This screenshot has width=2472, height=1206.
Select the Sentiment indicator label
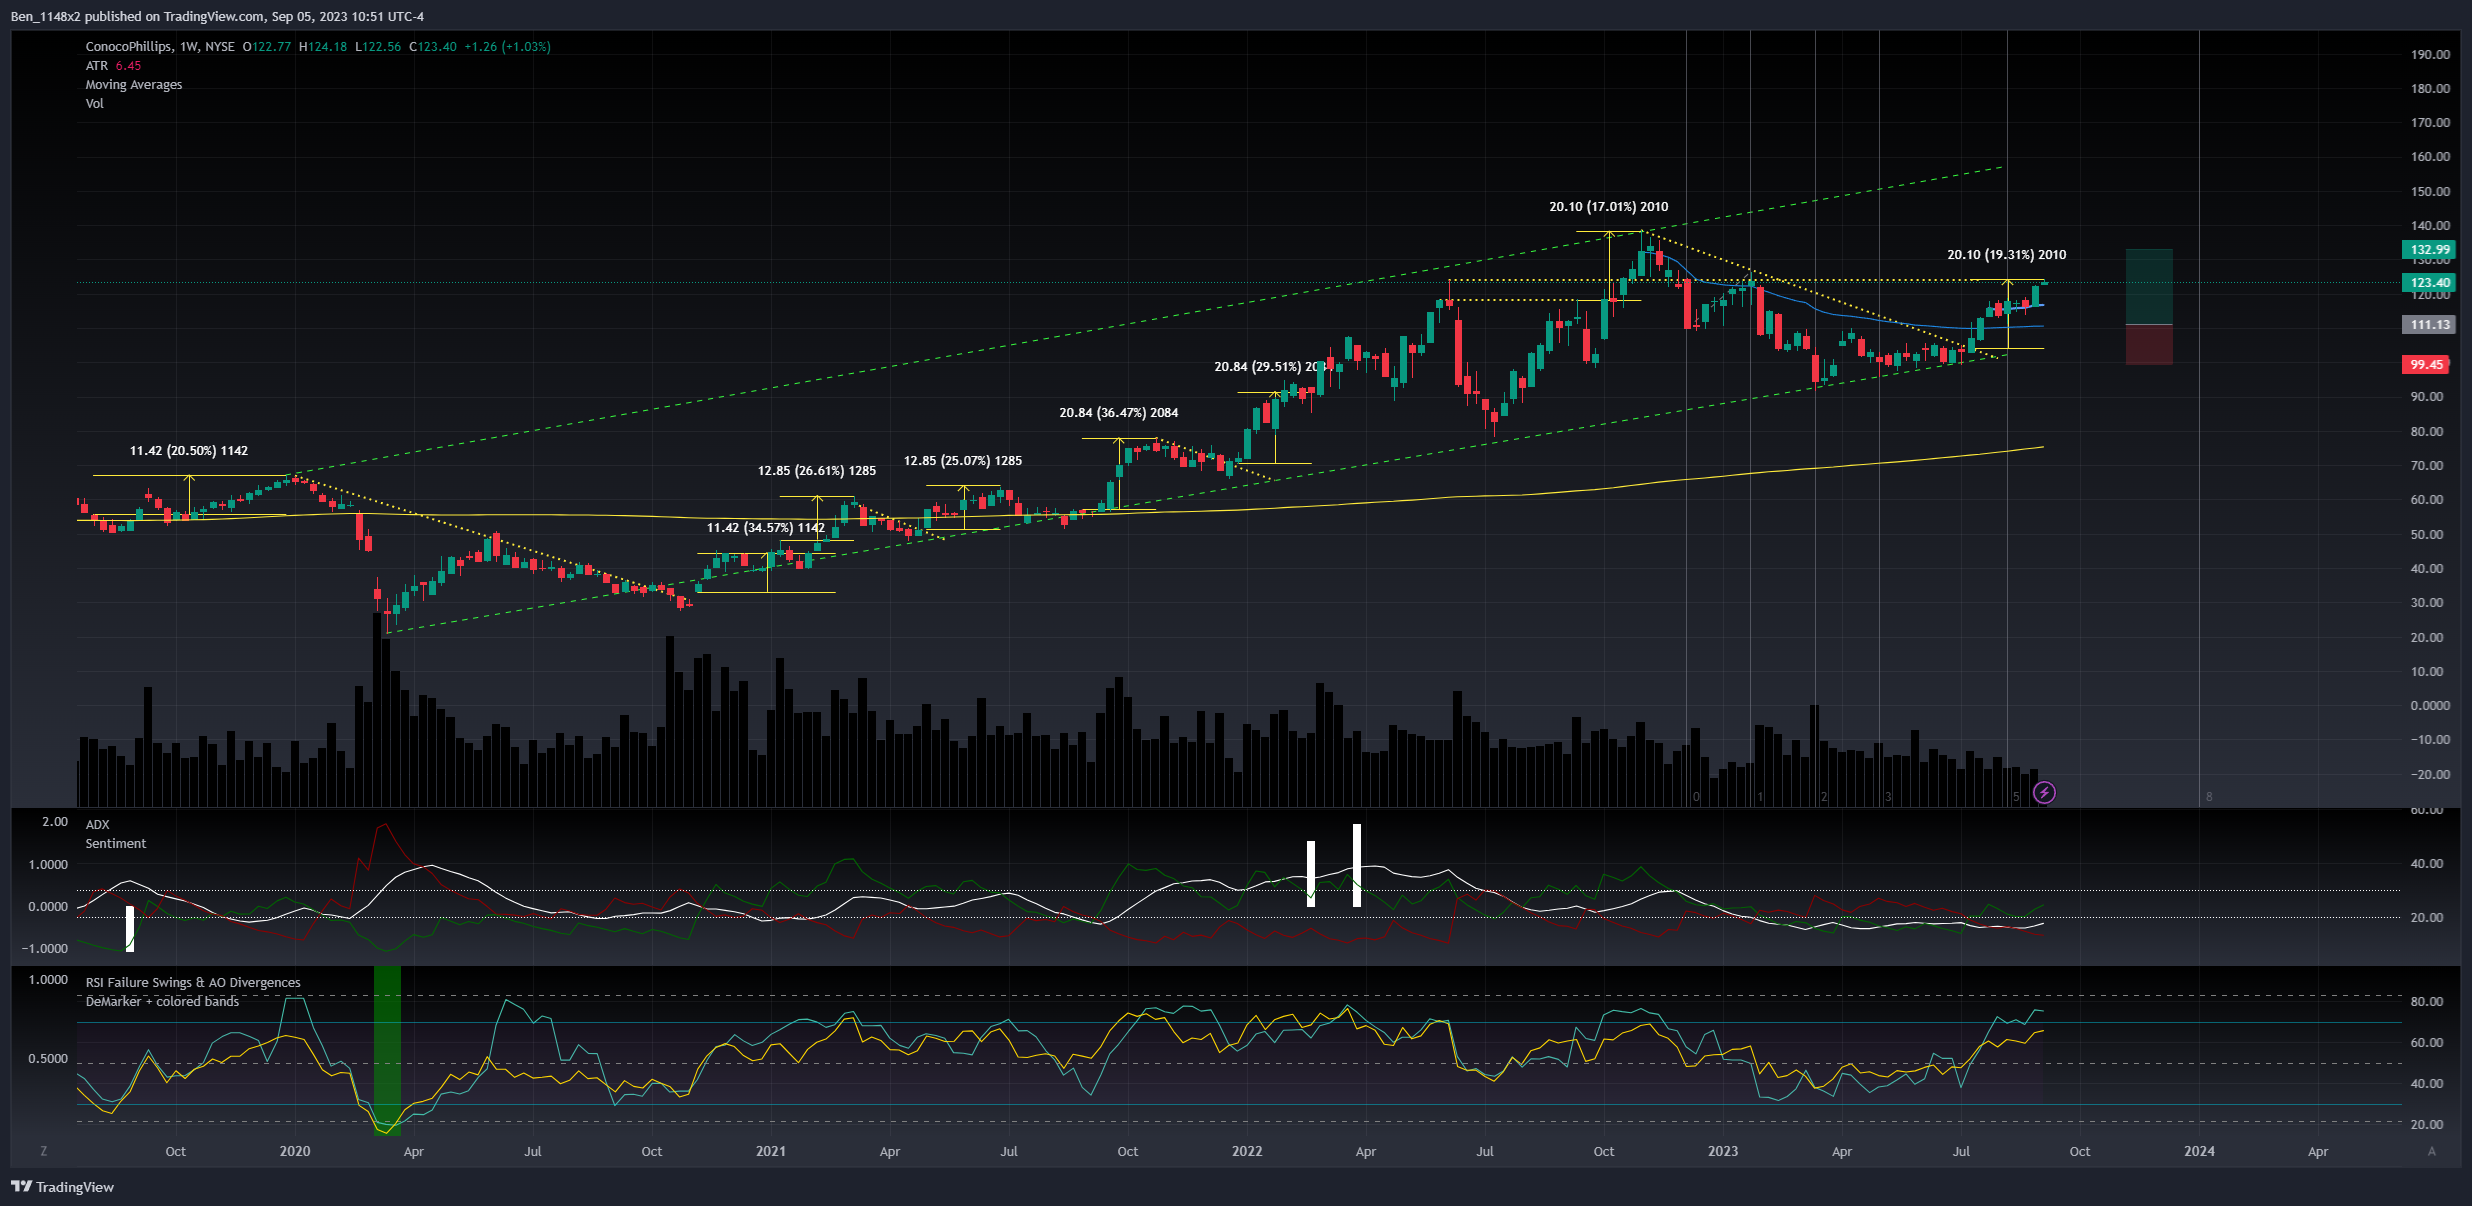[x=116, y=844]
